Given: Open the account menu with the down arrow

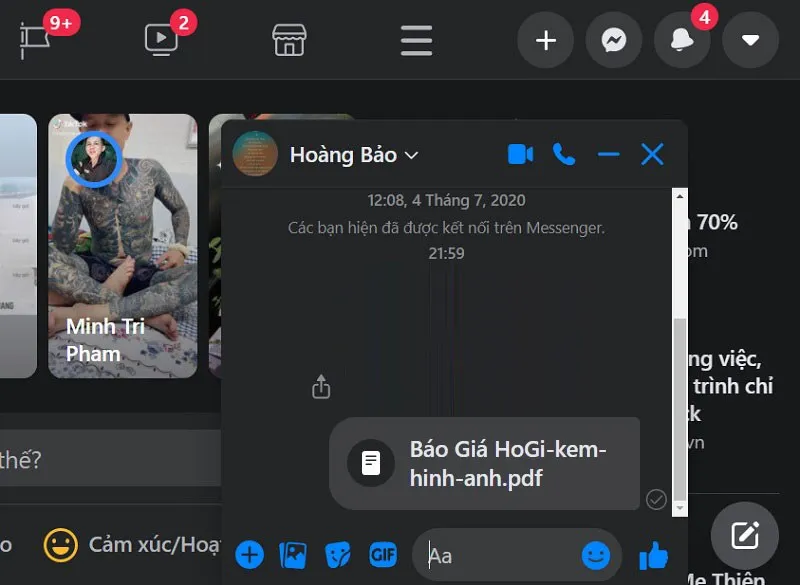Looking at the screenshot, I should coord(749,40).
